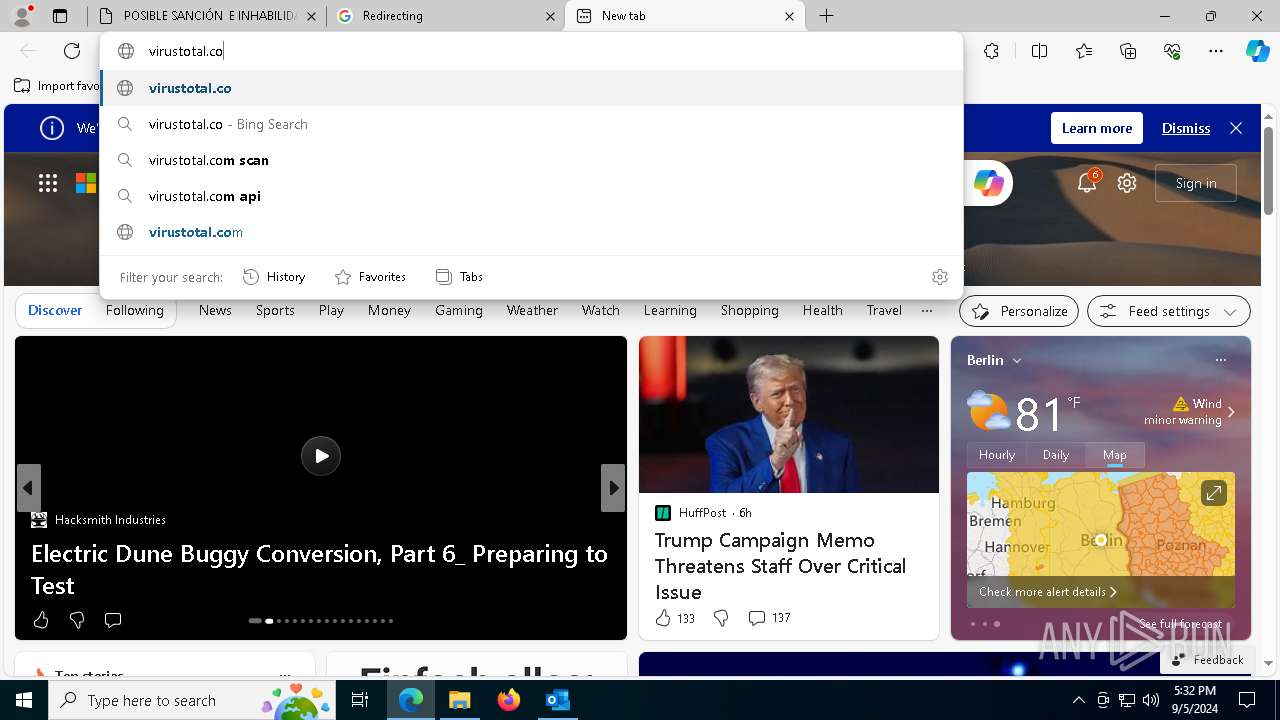The height and width of the screenshot is (720, 1280).
Task: Click the address bar input field
Action: click(531, 51)
